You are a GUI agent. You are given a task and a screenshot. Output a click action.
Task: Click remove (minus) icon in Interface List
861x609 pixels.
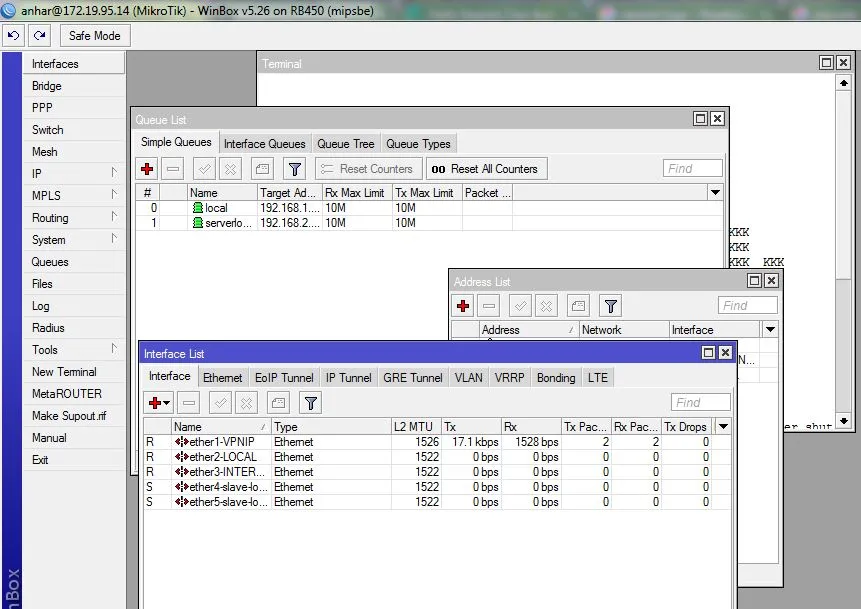[x=189, y=403]
